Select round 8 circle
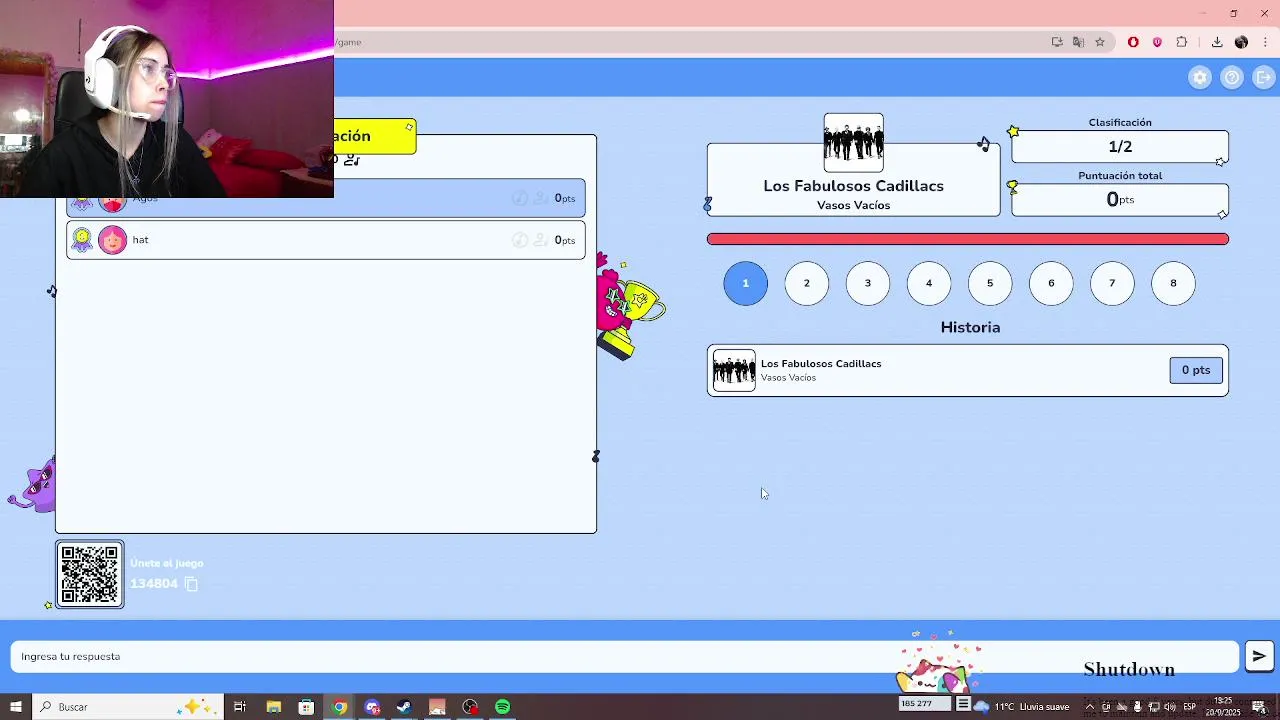Image resolution: width=1280 pixels, height=720 pixels. pyautogui.click(x=1173, y=283)
